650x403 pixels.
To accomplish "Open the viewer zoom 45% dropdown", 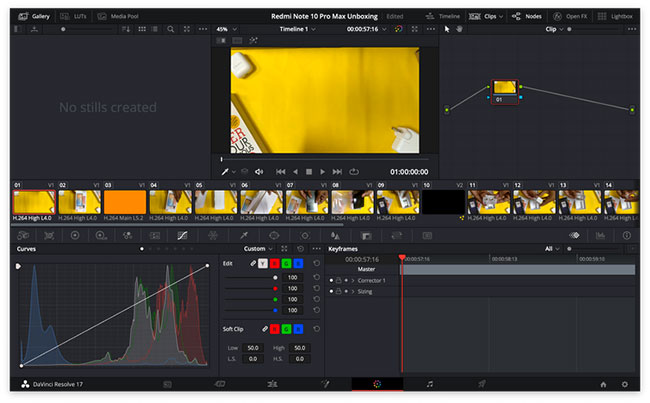I will tap(227, 29).
